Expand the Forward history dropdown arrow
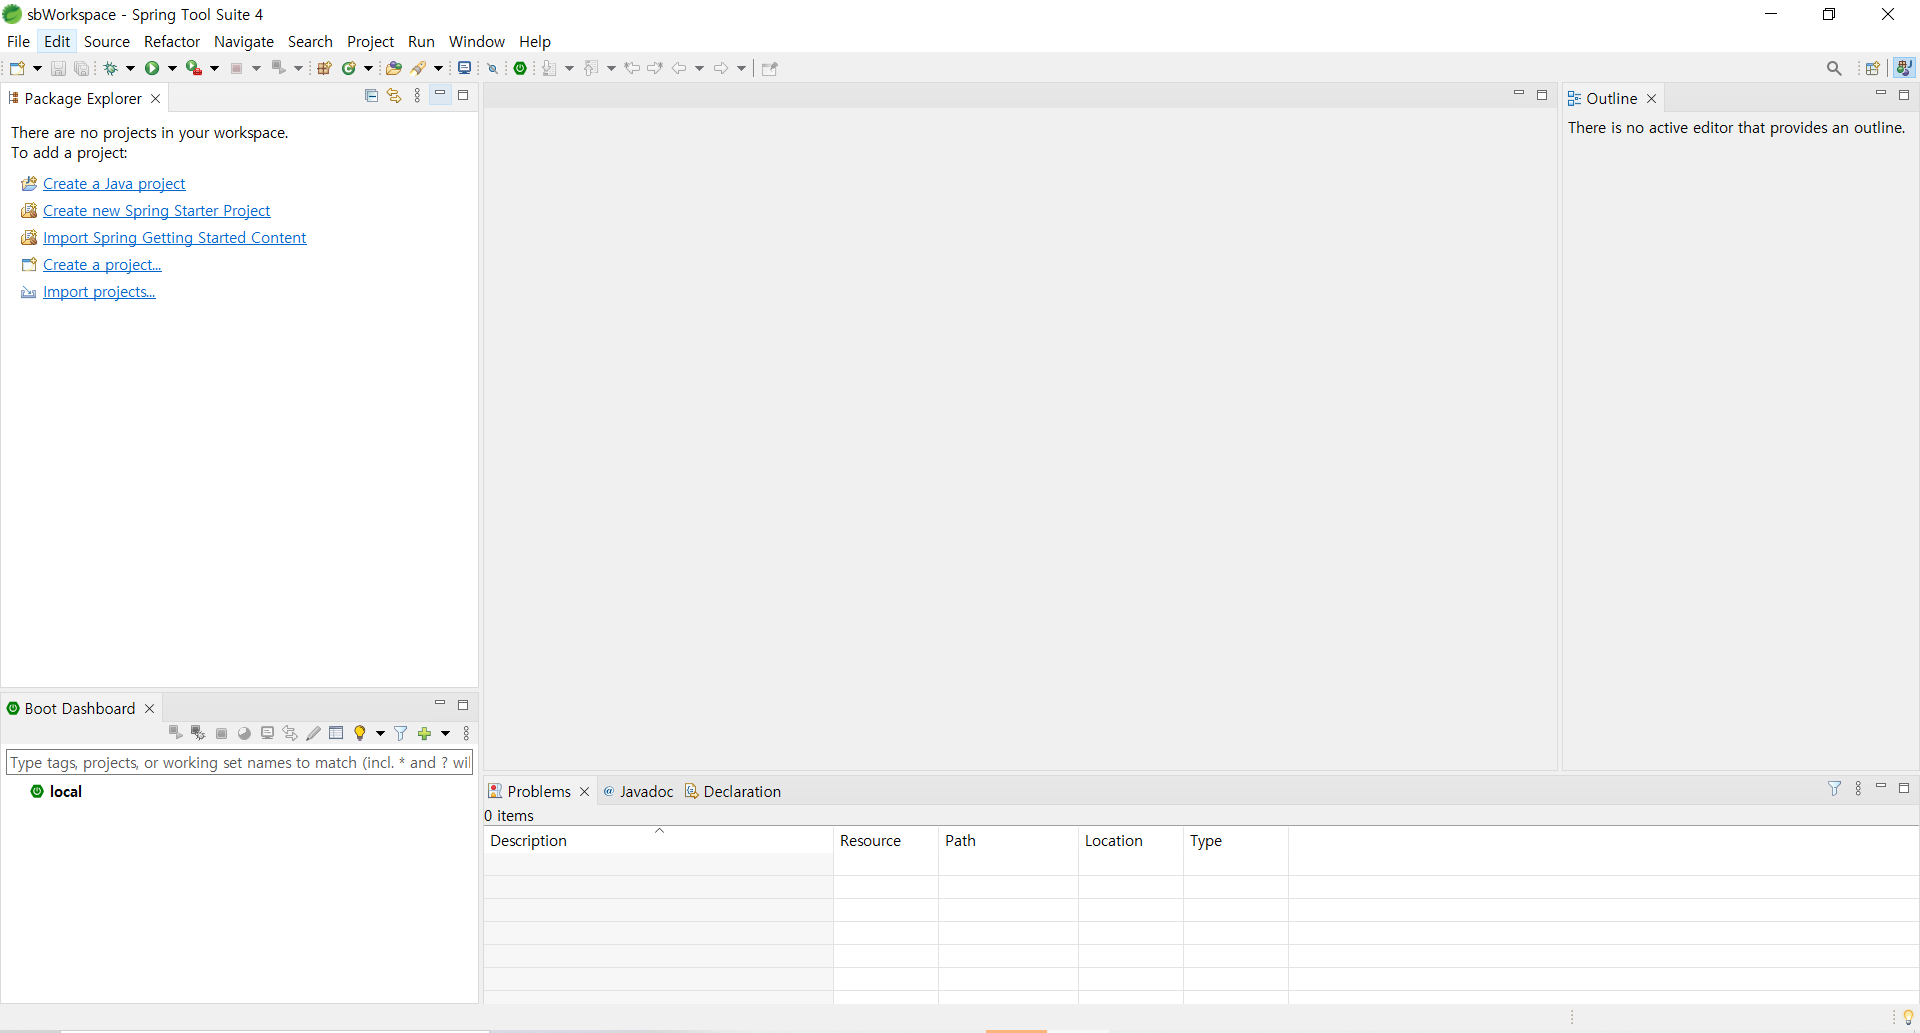 coord(741,68)
